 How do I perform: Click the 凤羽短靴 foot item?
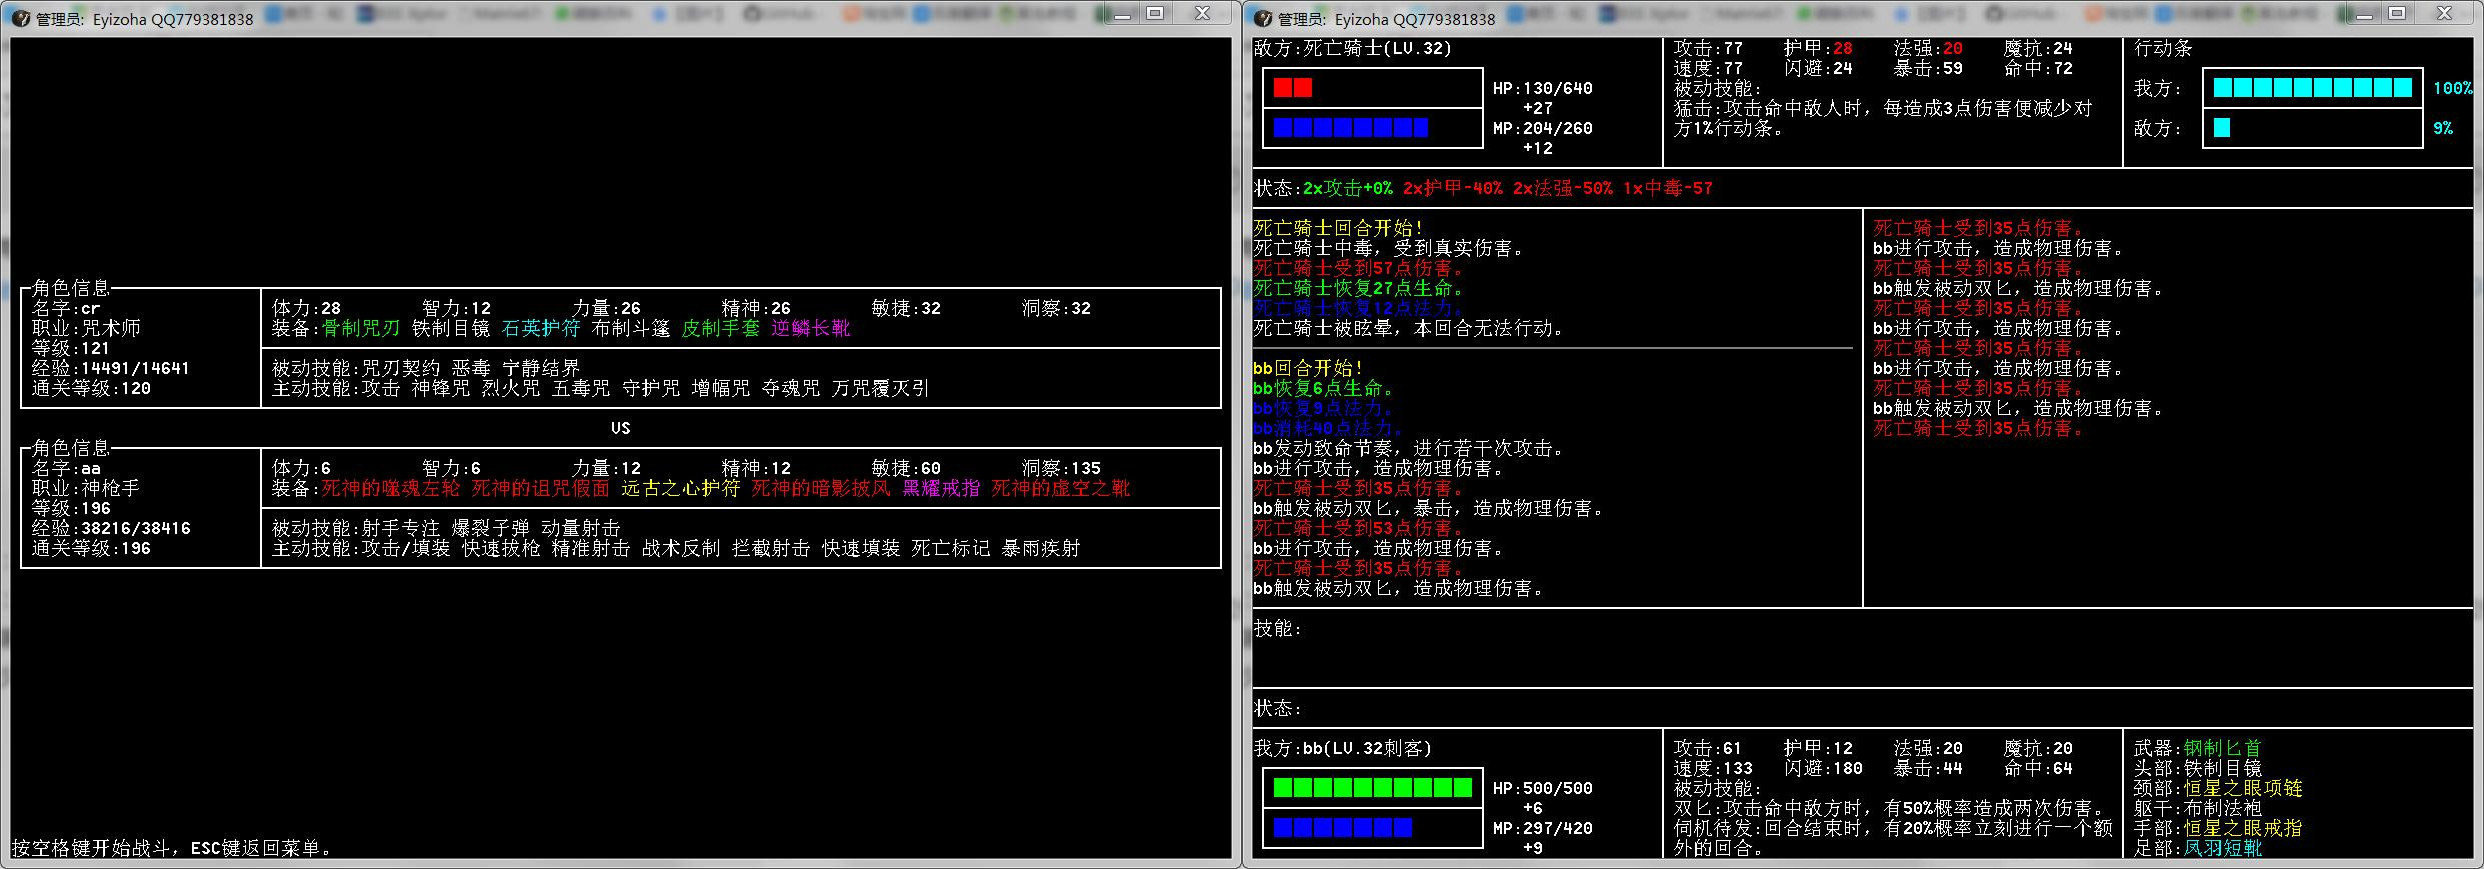tap(2222, 848)
